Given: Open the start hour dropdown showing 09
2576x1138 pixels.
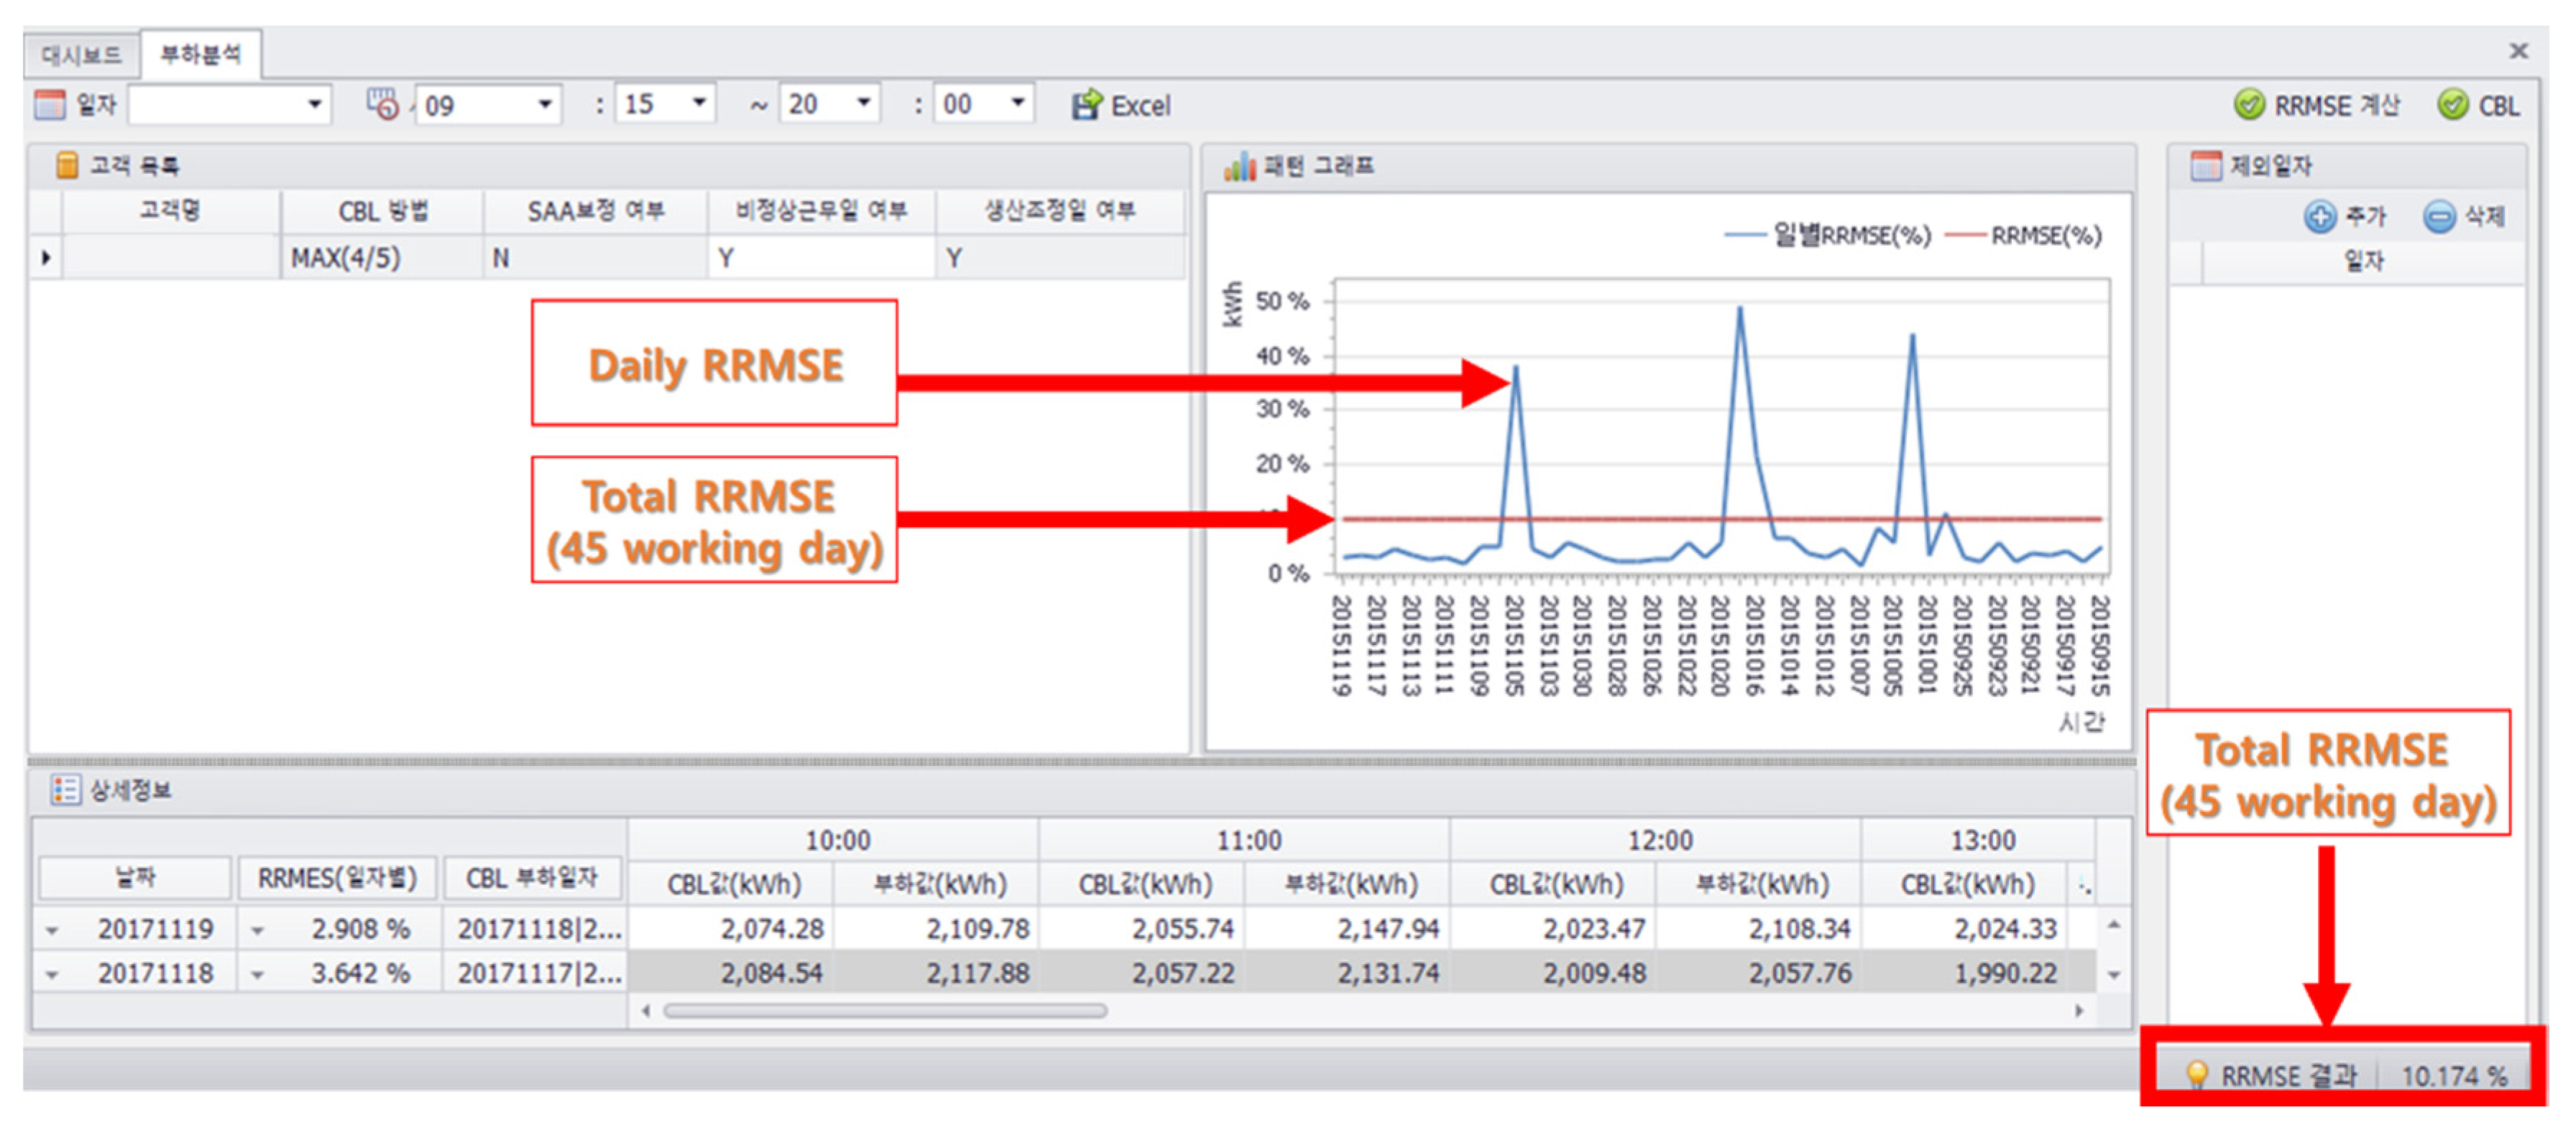Looking at the screenshot, I should (544, 104).
